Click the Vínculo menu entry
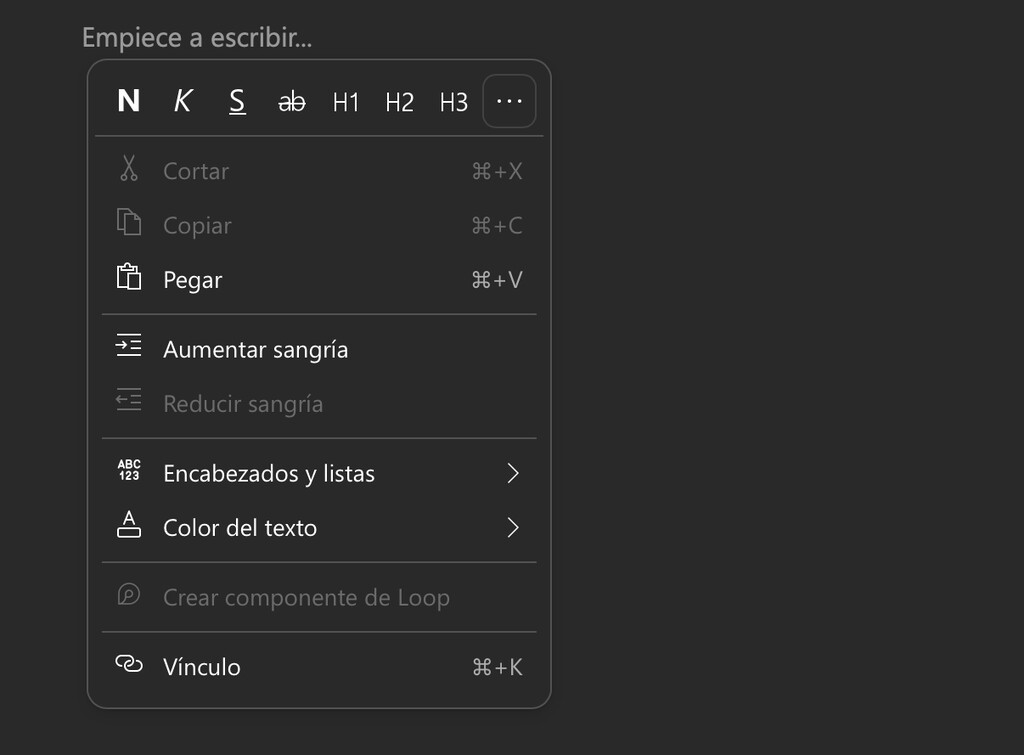Image resolution: width=1024 pixels, height=755 pixels. (x=202, y=665)
